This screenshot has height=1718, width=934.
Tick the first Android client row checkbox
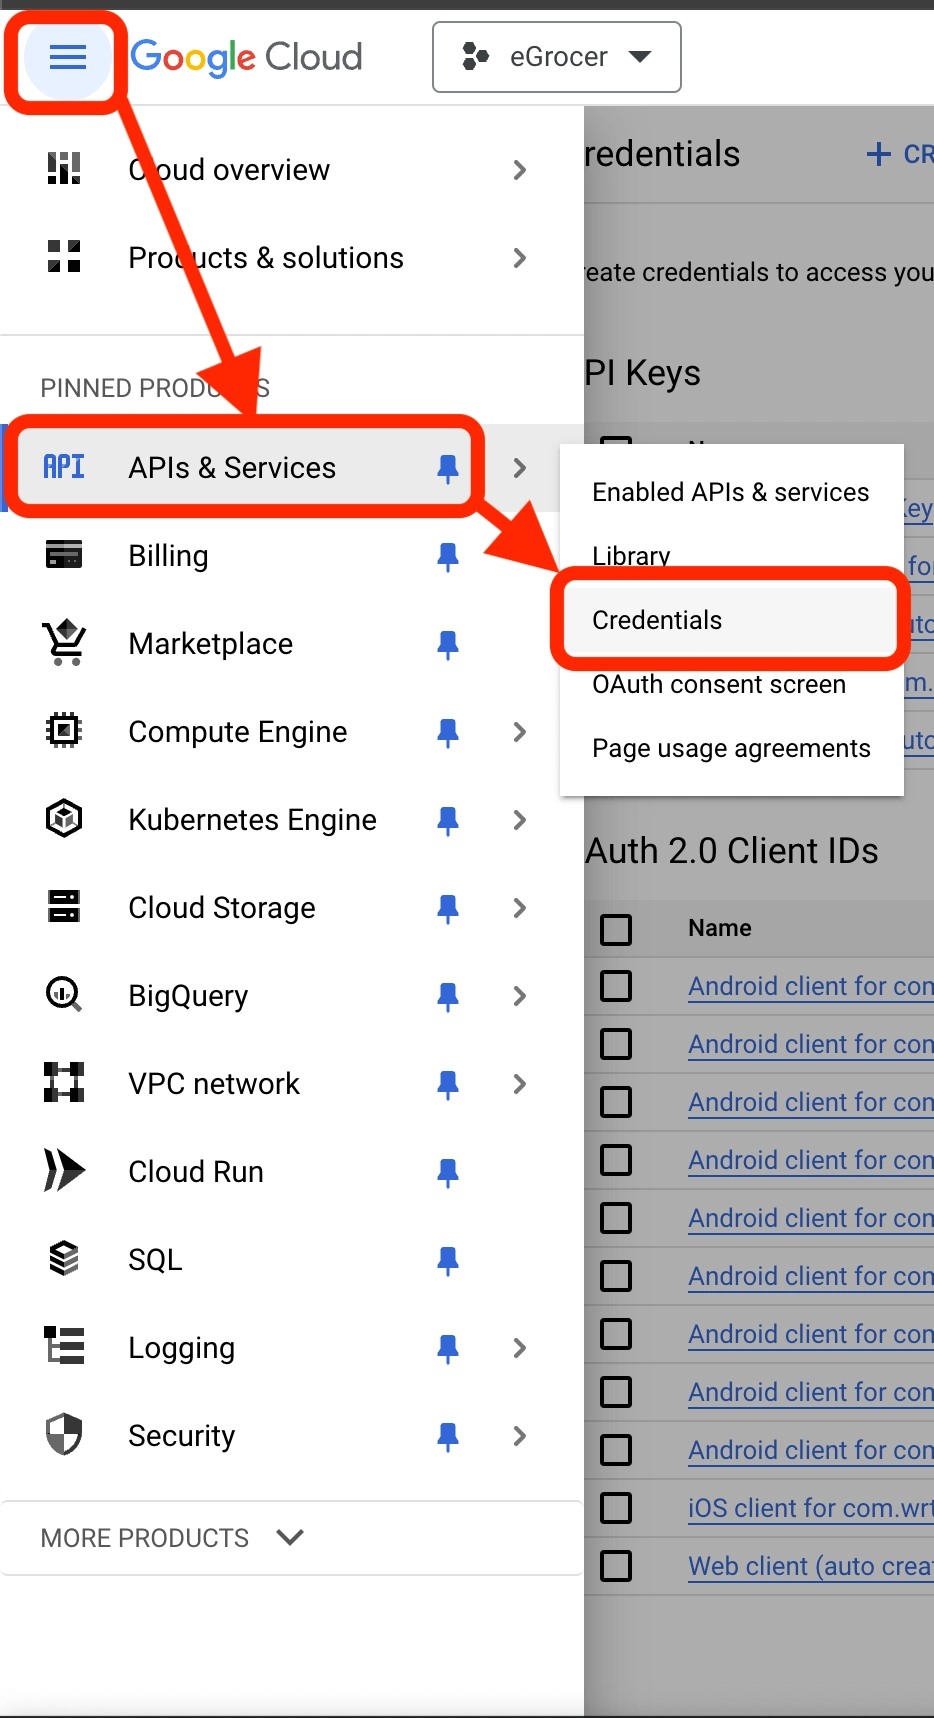tap(616, 986)
